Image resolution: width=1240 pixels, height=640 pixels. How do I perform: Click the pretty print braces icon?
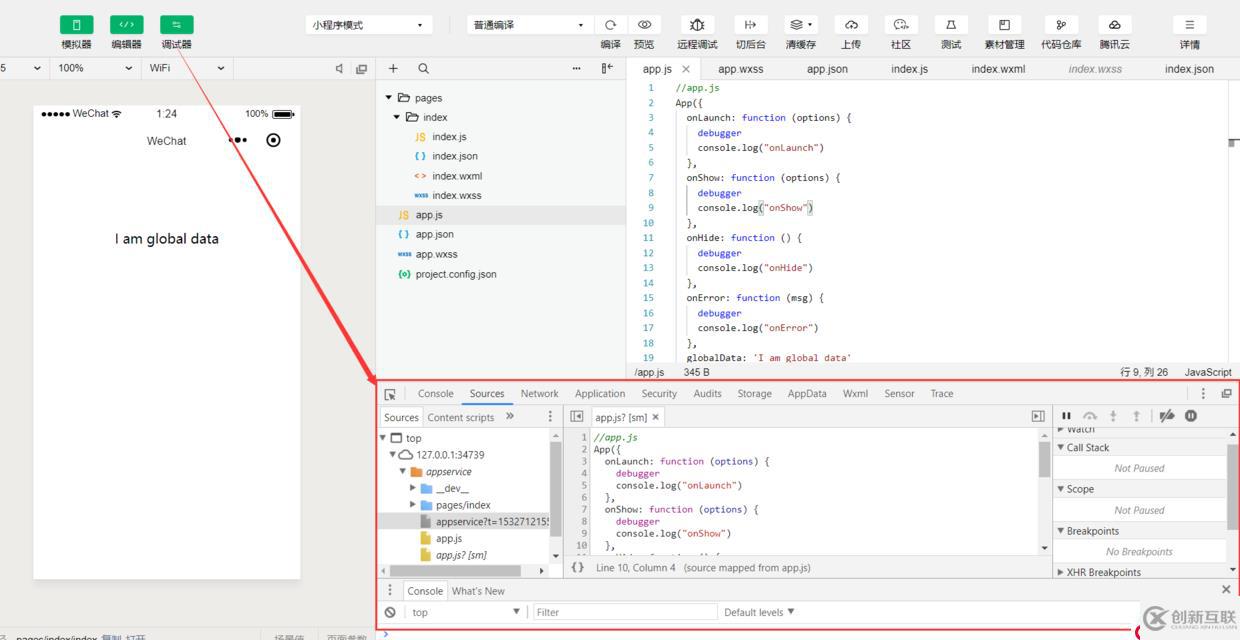[578, 567]
